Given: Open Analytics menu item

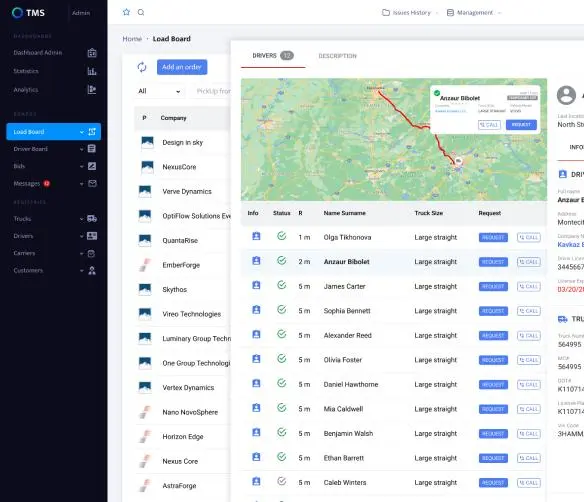Looking at the screenshot, I should click(x=26, y=90).
